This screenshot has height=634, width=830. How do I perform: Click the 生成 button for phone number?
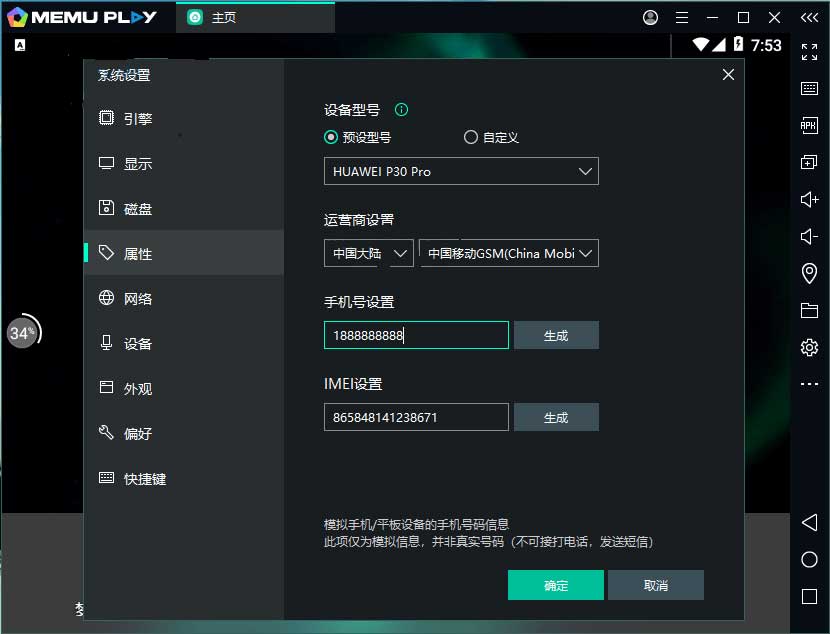556,334
